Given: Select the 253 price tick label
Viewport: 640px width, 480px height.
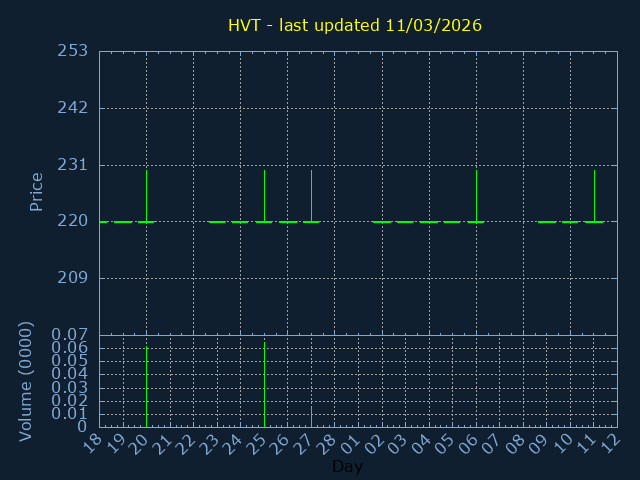Looking at the screenshot, I should [72, 51].
